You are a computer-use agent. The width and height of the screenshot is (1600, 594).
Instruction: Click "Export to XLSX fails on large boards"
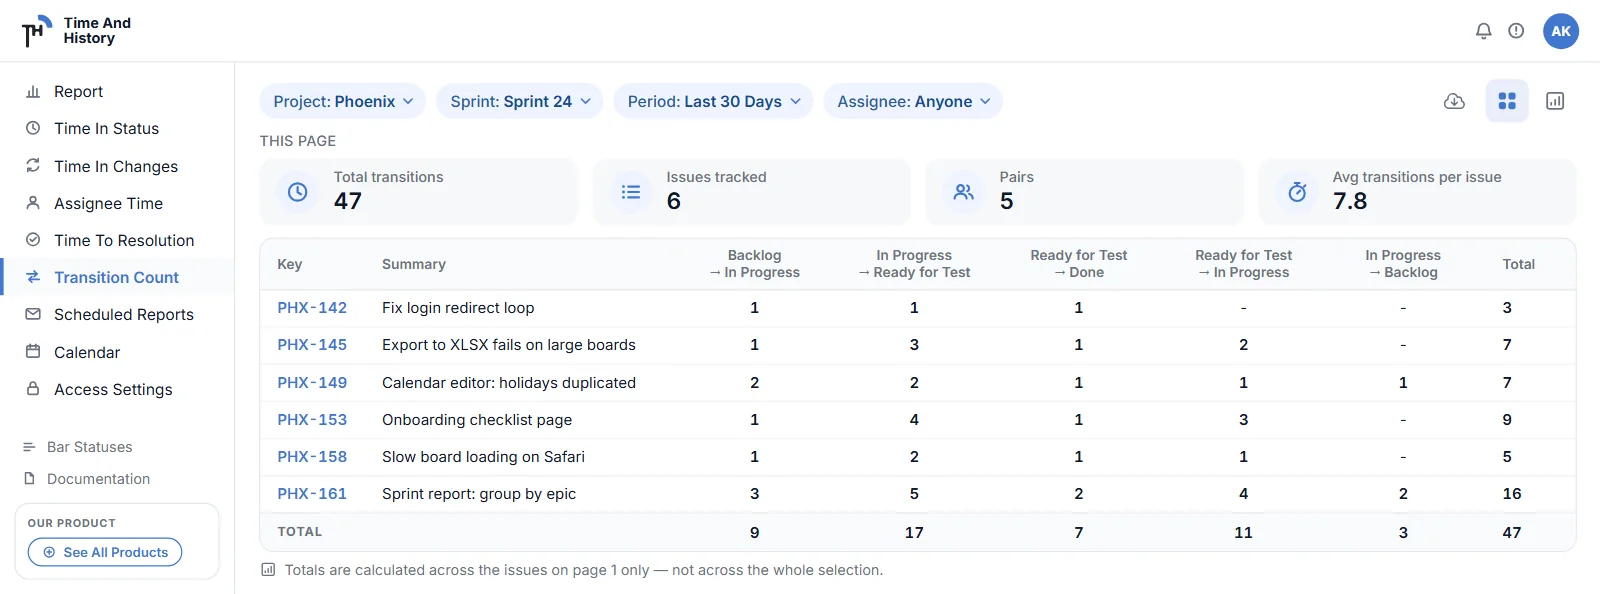509,345
